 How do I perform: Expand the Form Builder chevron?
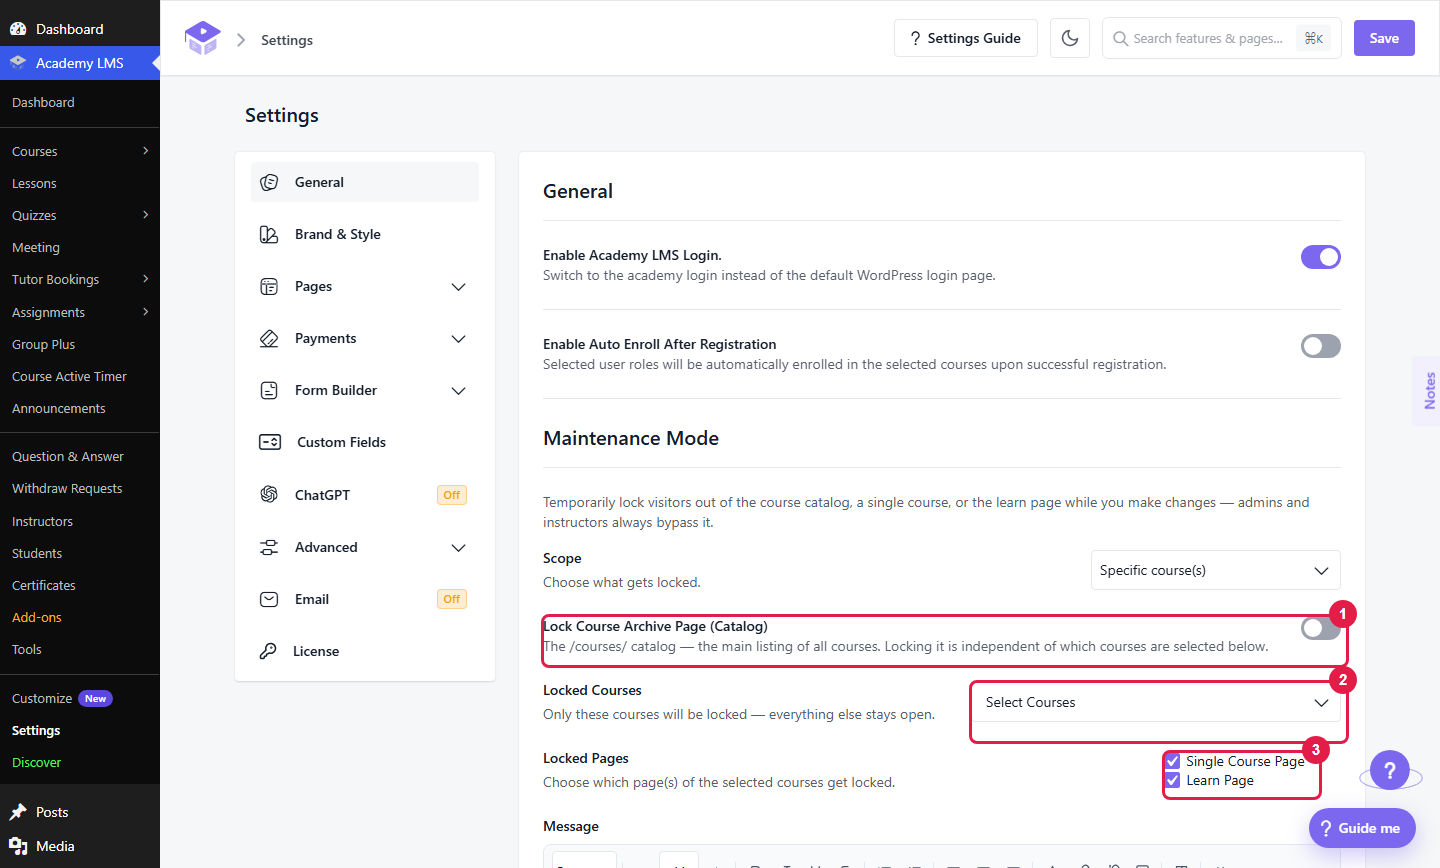pos(459,391)
